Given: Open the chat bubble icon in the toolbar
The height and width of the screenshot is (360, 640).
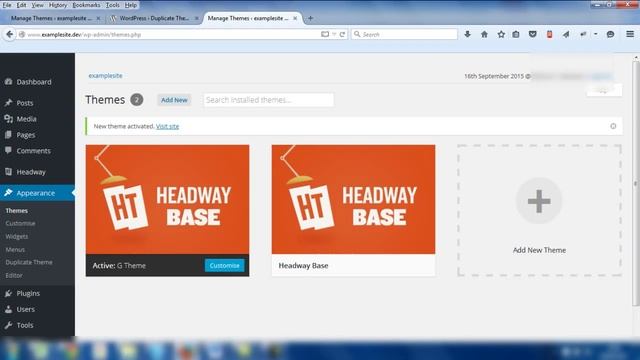Looking at the screenshot, I should point(610,34).
